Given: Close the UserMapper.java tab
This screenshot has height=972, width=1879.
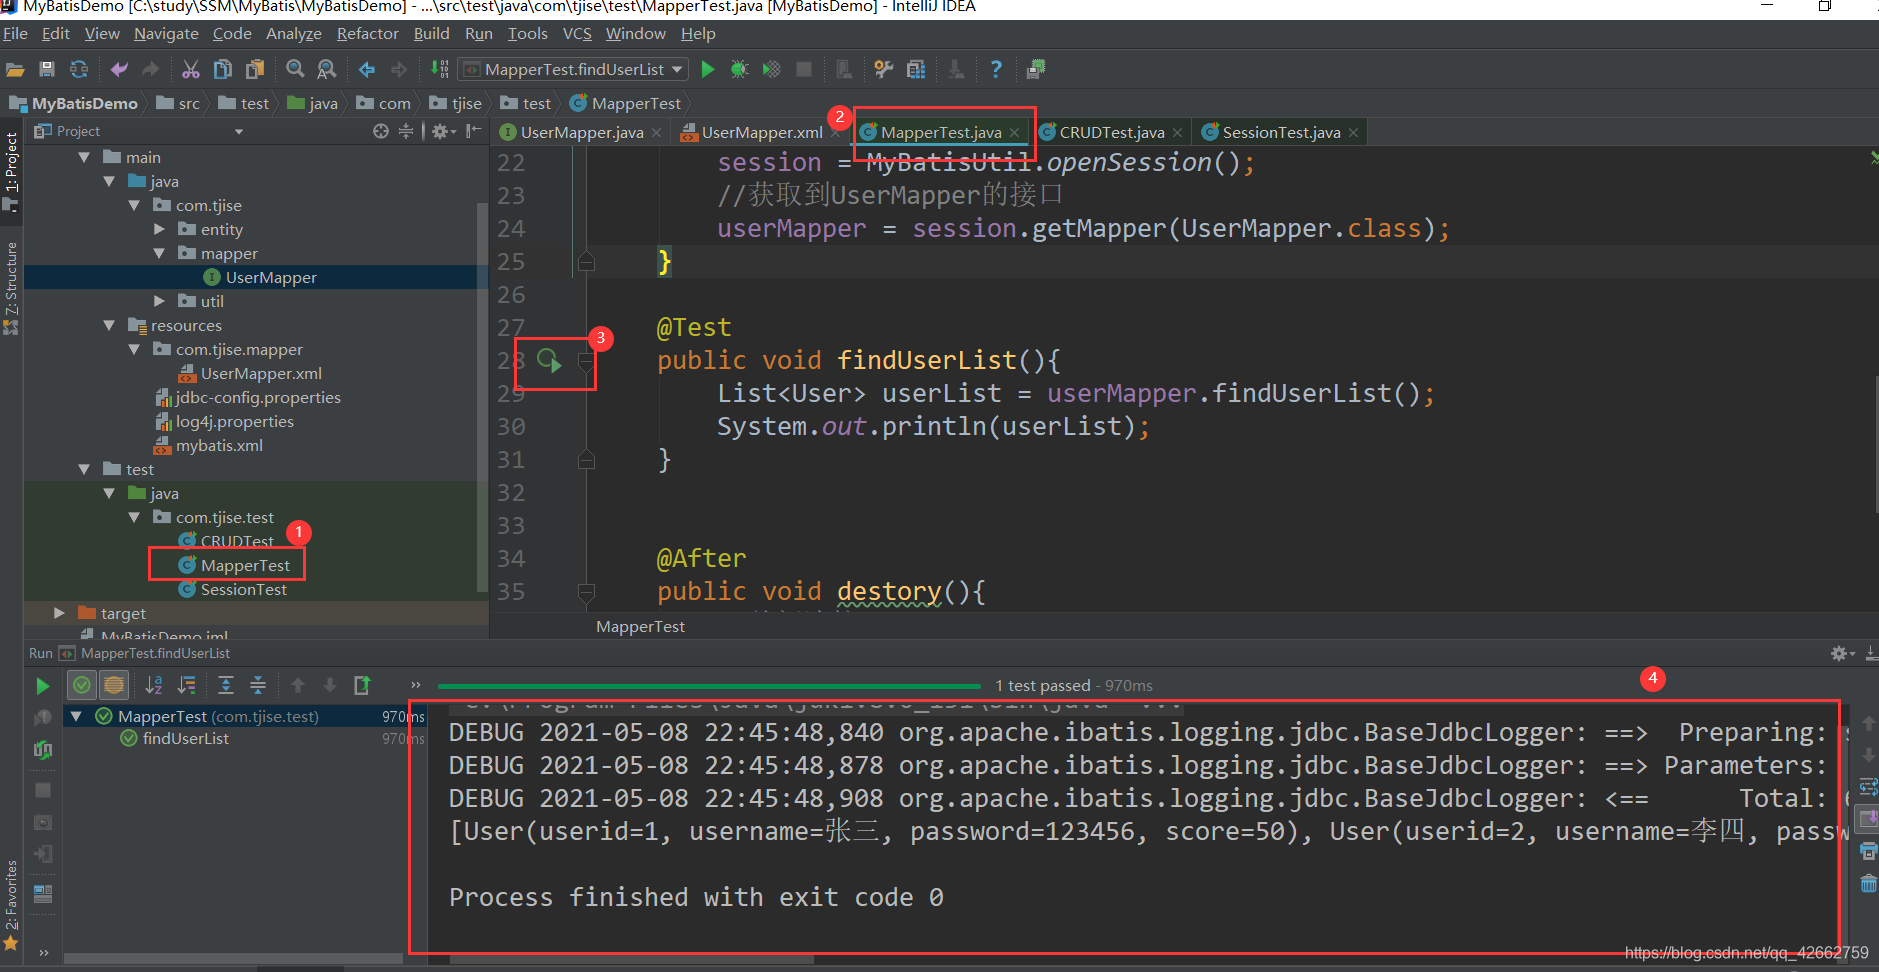Looking at the screenshot, I should [656, 133].
